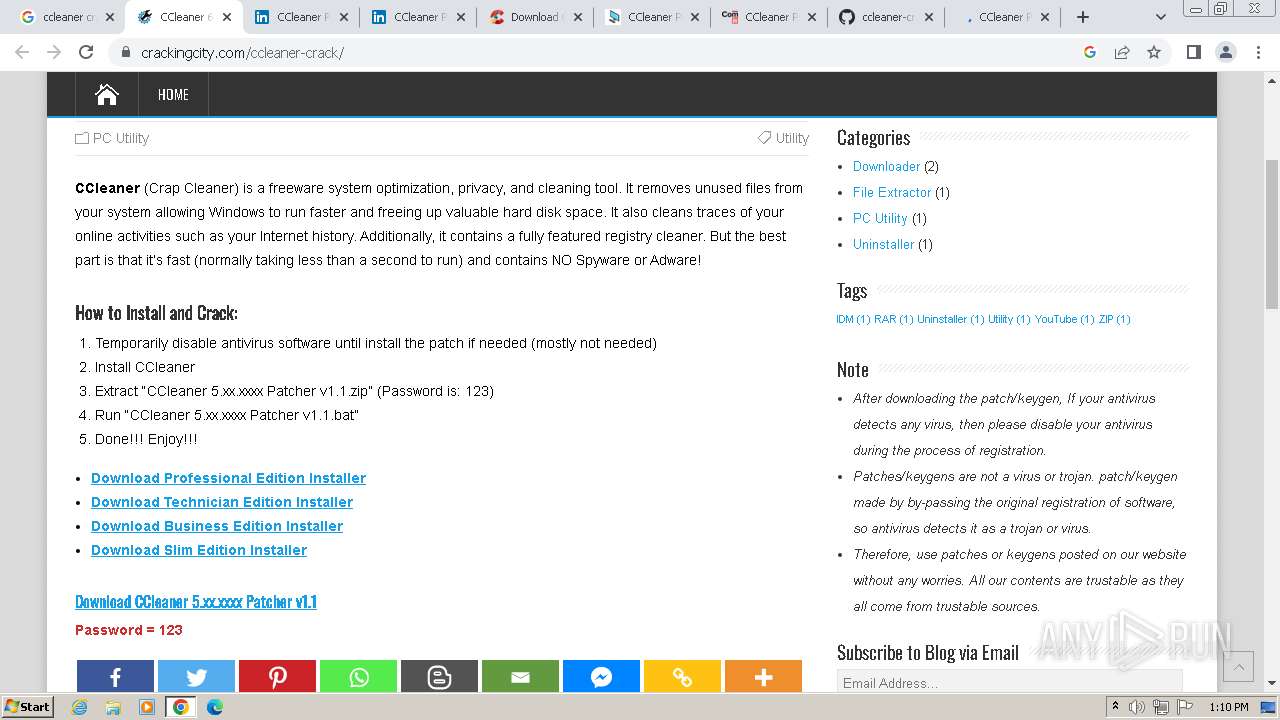Open the Uninstaller category
Viewport: 1280px width, 720px height.
click(x=883, y=244)
